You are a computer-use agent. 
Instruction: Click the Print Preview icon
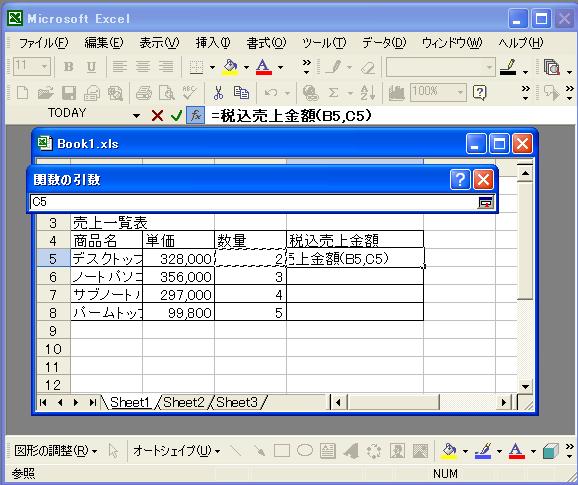[166, 93]
